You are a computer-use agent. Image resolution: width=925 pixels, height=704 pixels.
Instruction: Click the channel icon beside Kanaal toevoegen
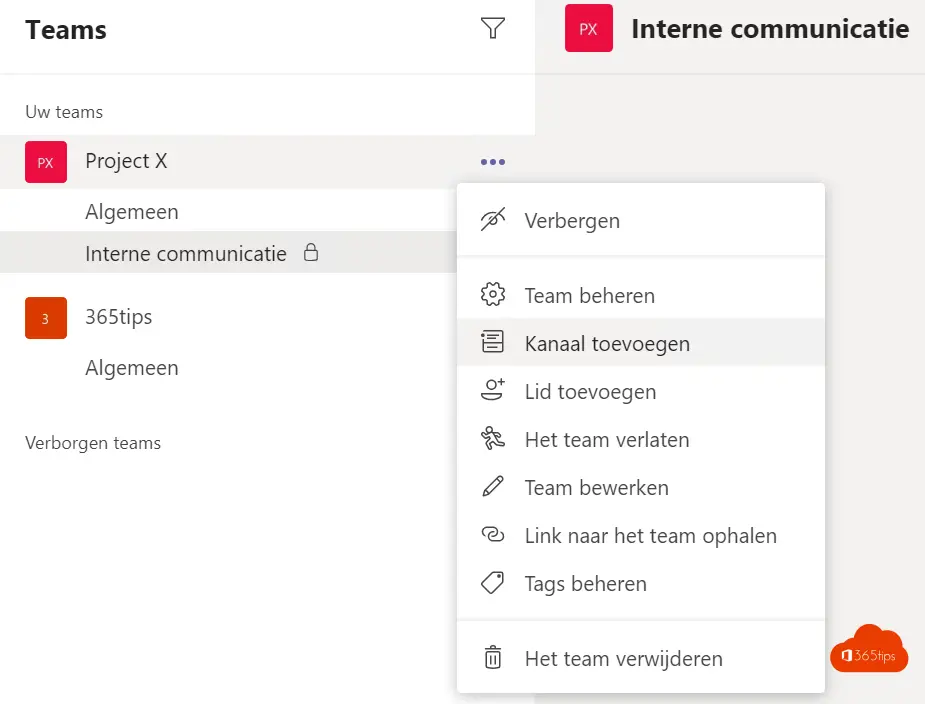(x=493, y=342)
